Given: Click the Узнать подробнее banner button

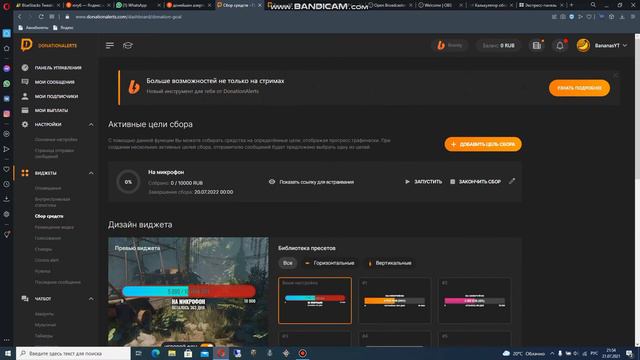Looking at the screenshot, I should 579,88.
